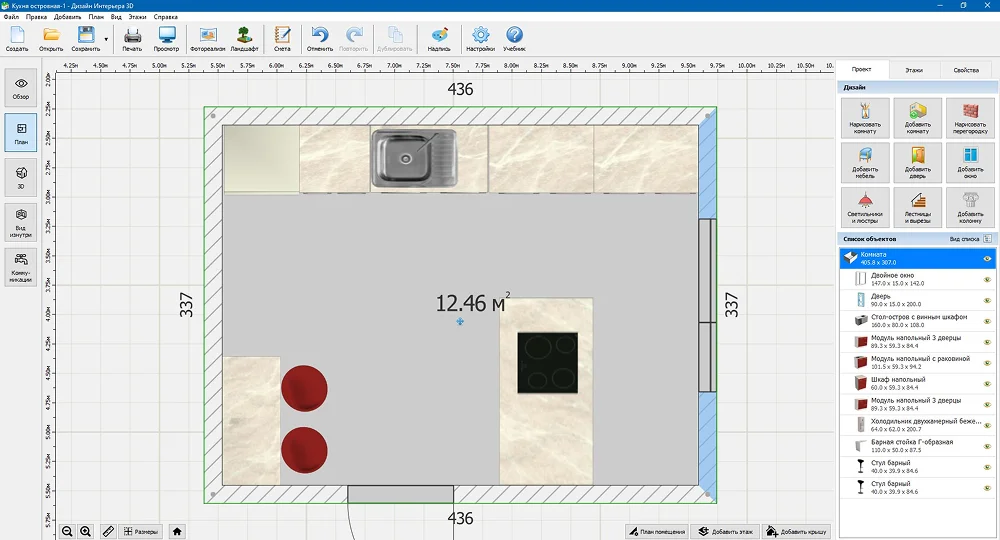This screenshot has width=1000, height=540.
Task: Select the ruler measurement tool
Action: (108, 531)
